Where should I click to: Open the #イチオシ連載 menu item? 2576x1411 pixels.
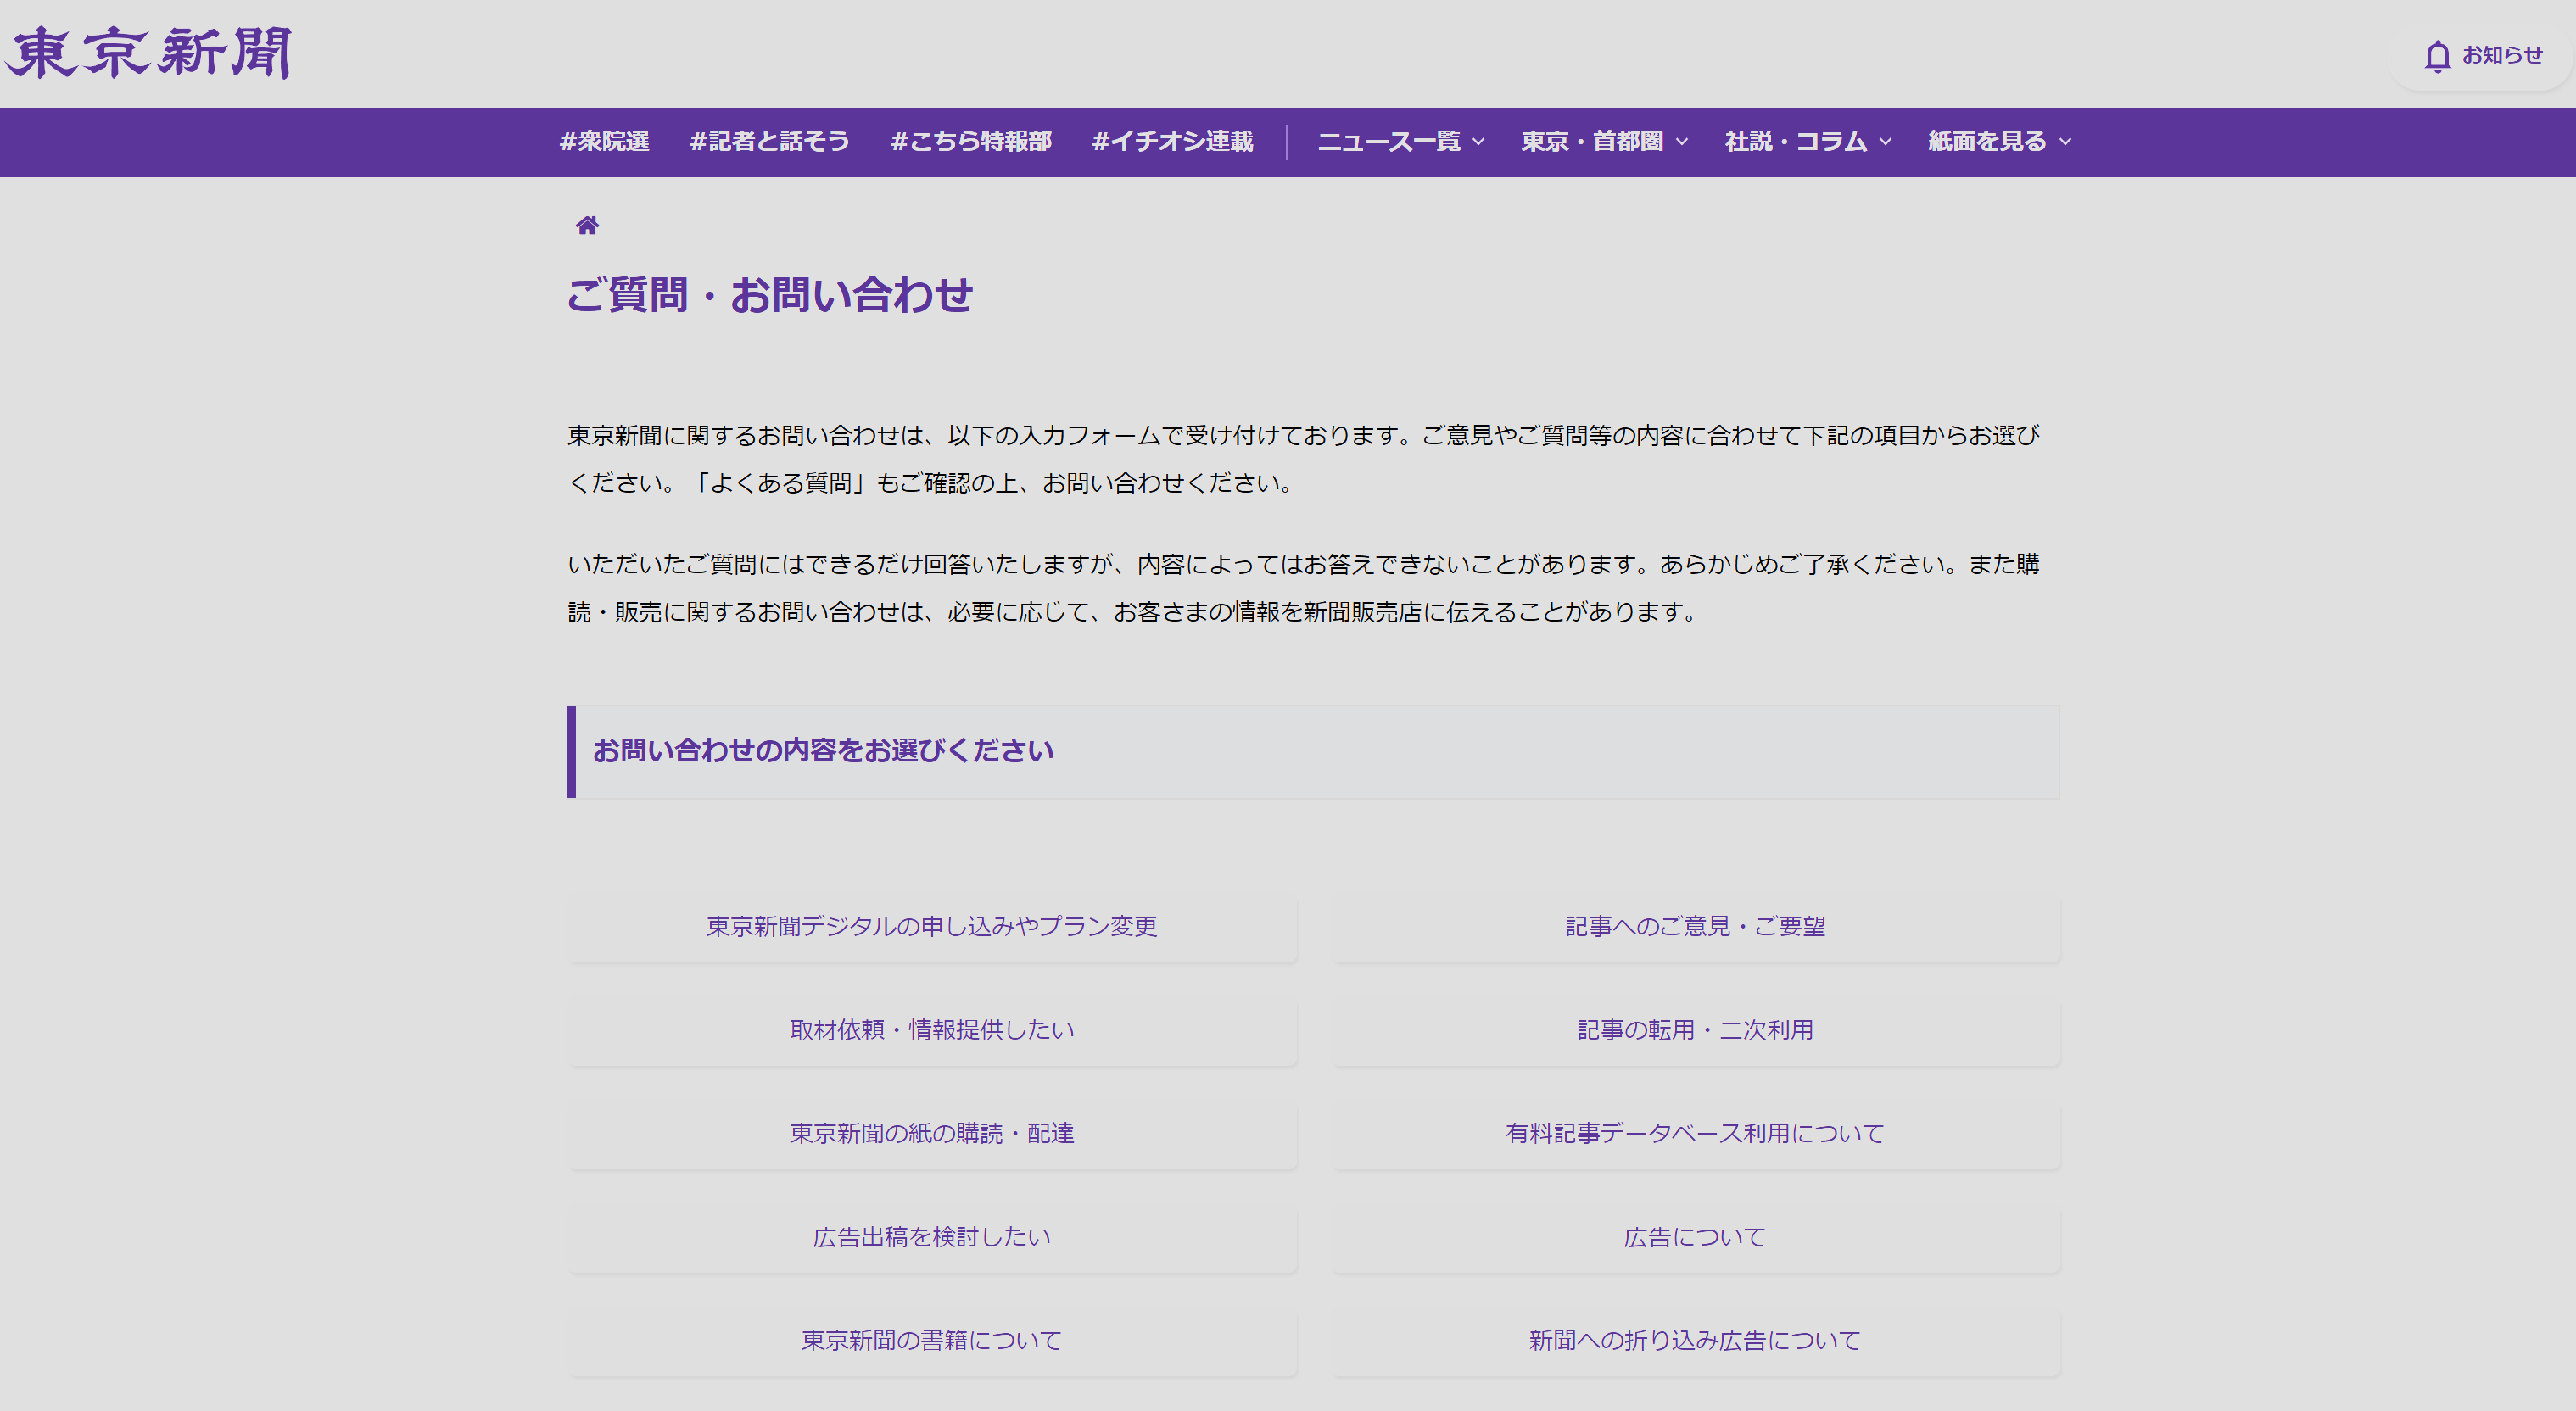tap(1172, 142)
